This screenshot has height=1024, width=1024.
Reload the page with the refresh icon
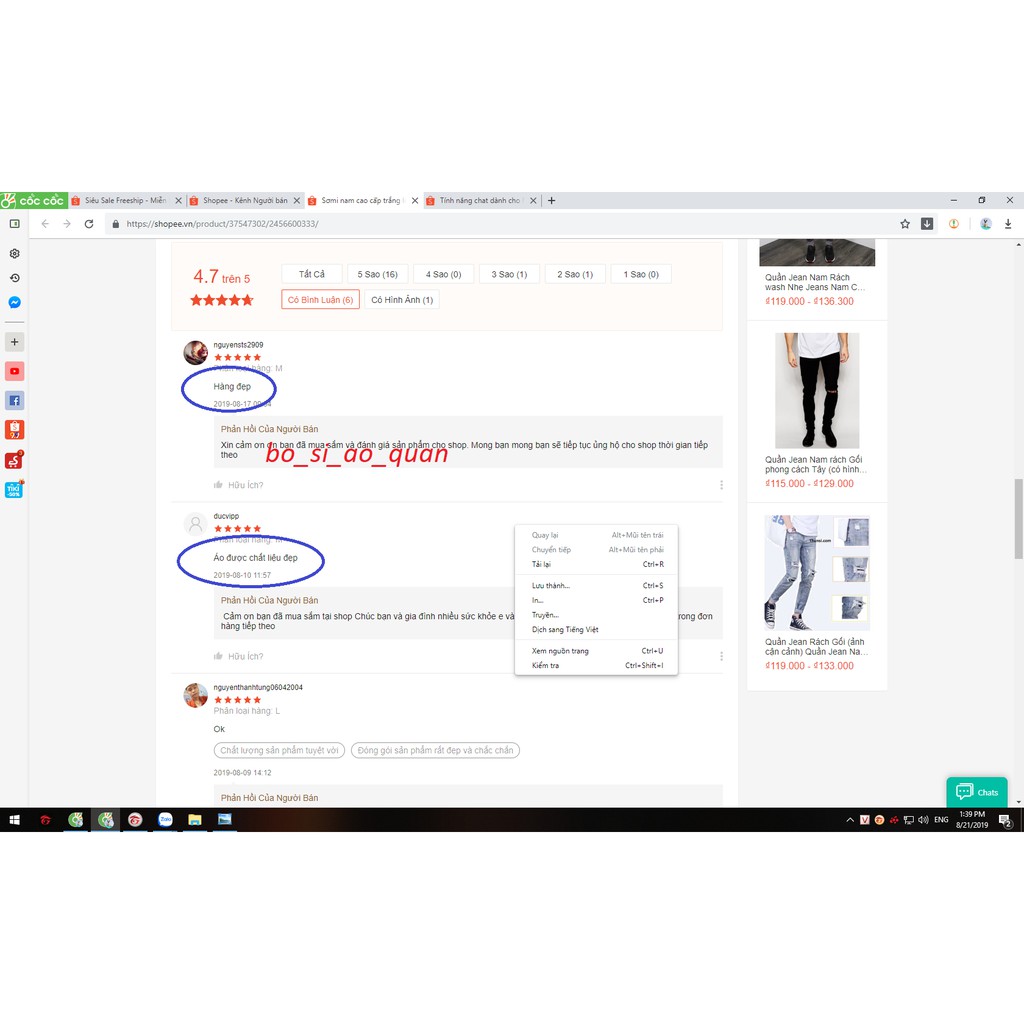click(90, 224)
